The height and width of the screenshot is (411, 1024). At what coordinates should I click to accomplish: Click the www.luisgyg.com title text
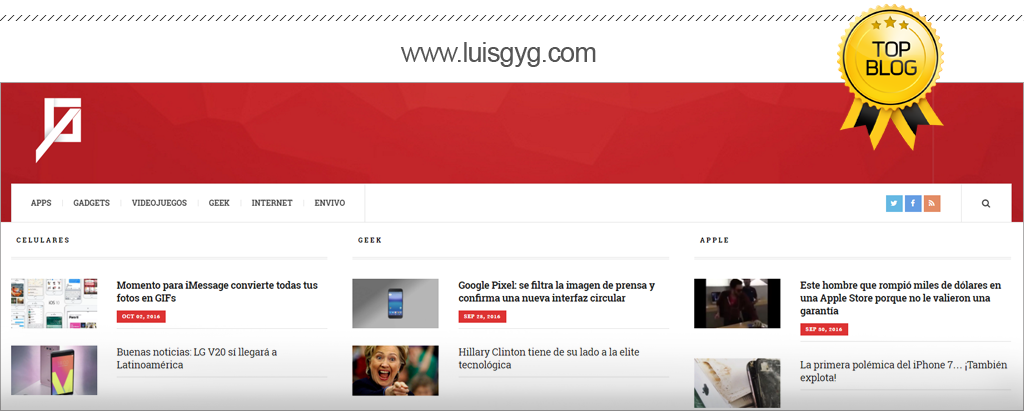pyautogui.click(x=498, y=53)
